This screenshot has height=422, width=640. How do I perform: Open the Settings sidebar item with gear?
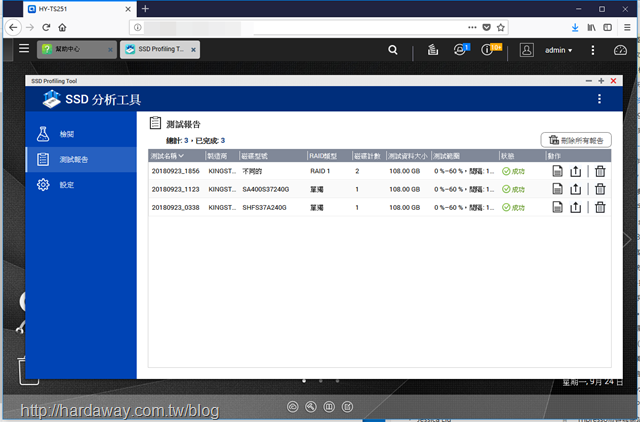[x=81, y=184]
